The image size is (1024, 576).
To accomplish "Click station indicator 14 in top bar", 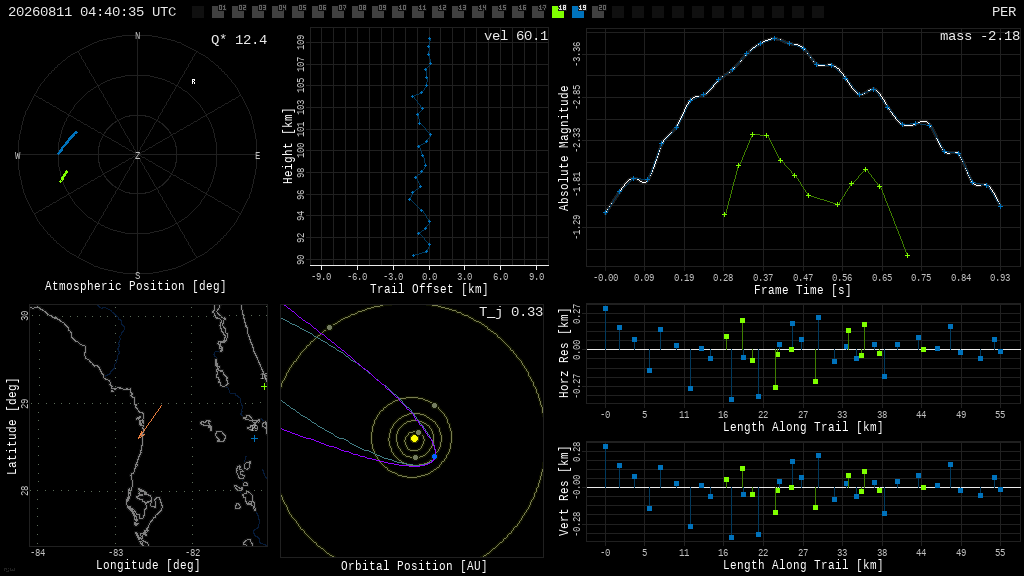I will coord(478,12).
